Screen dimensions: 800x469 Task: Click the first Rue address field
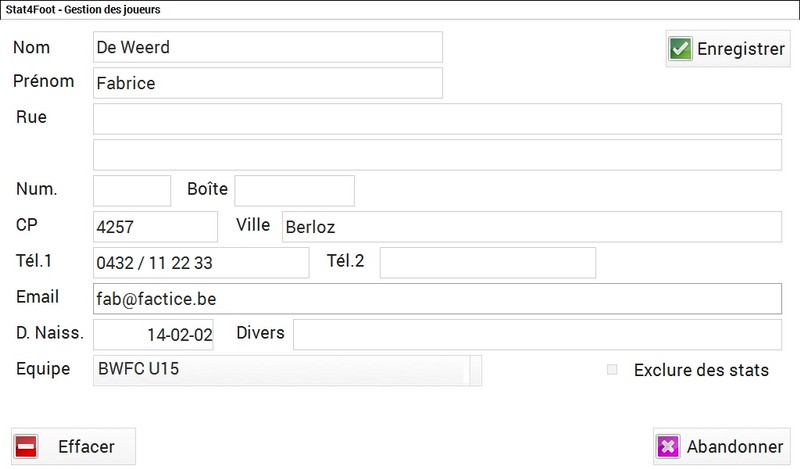pos(437,119)
